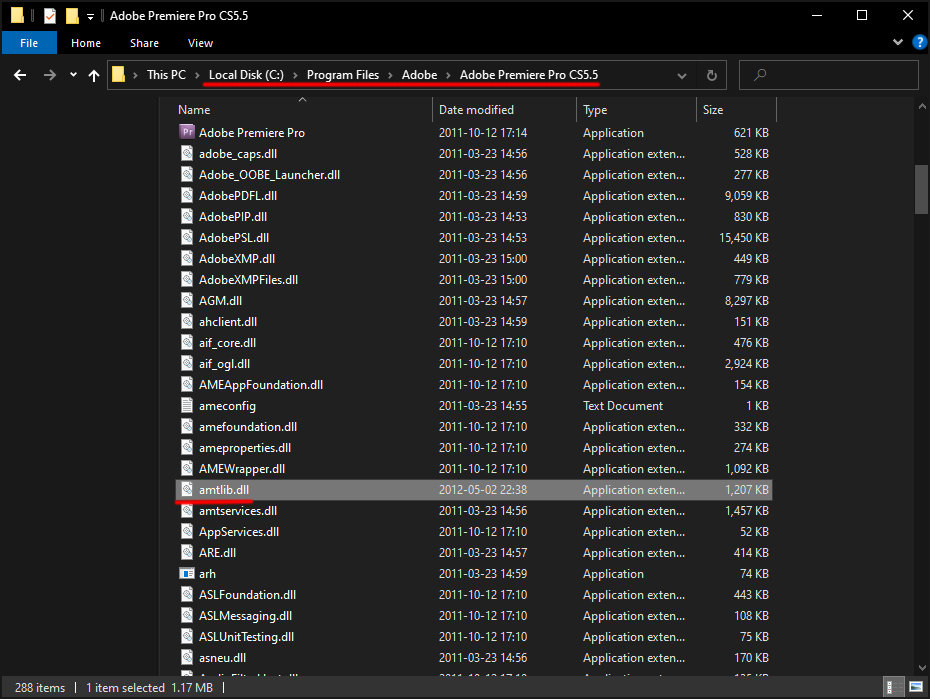This screenshot has height=699, width=930.
Task: Sort by Type column header
Action: (x=595, y=110)
